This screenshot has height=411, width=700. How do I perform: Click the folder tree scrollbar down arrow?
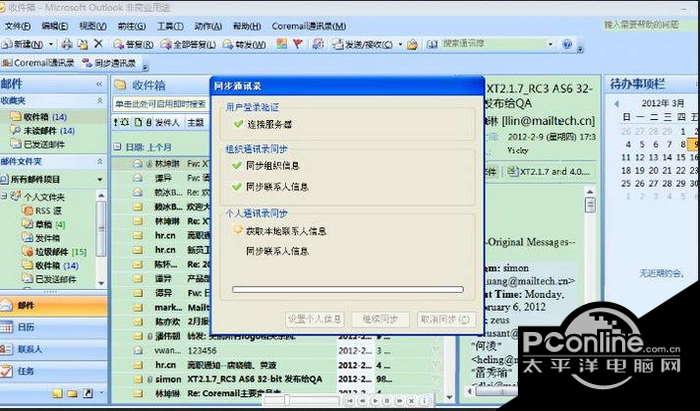click(101, 283)
